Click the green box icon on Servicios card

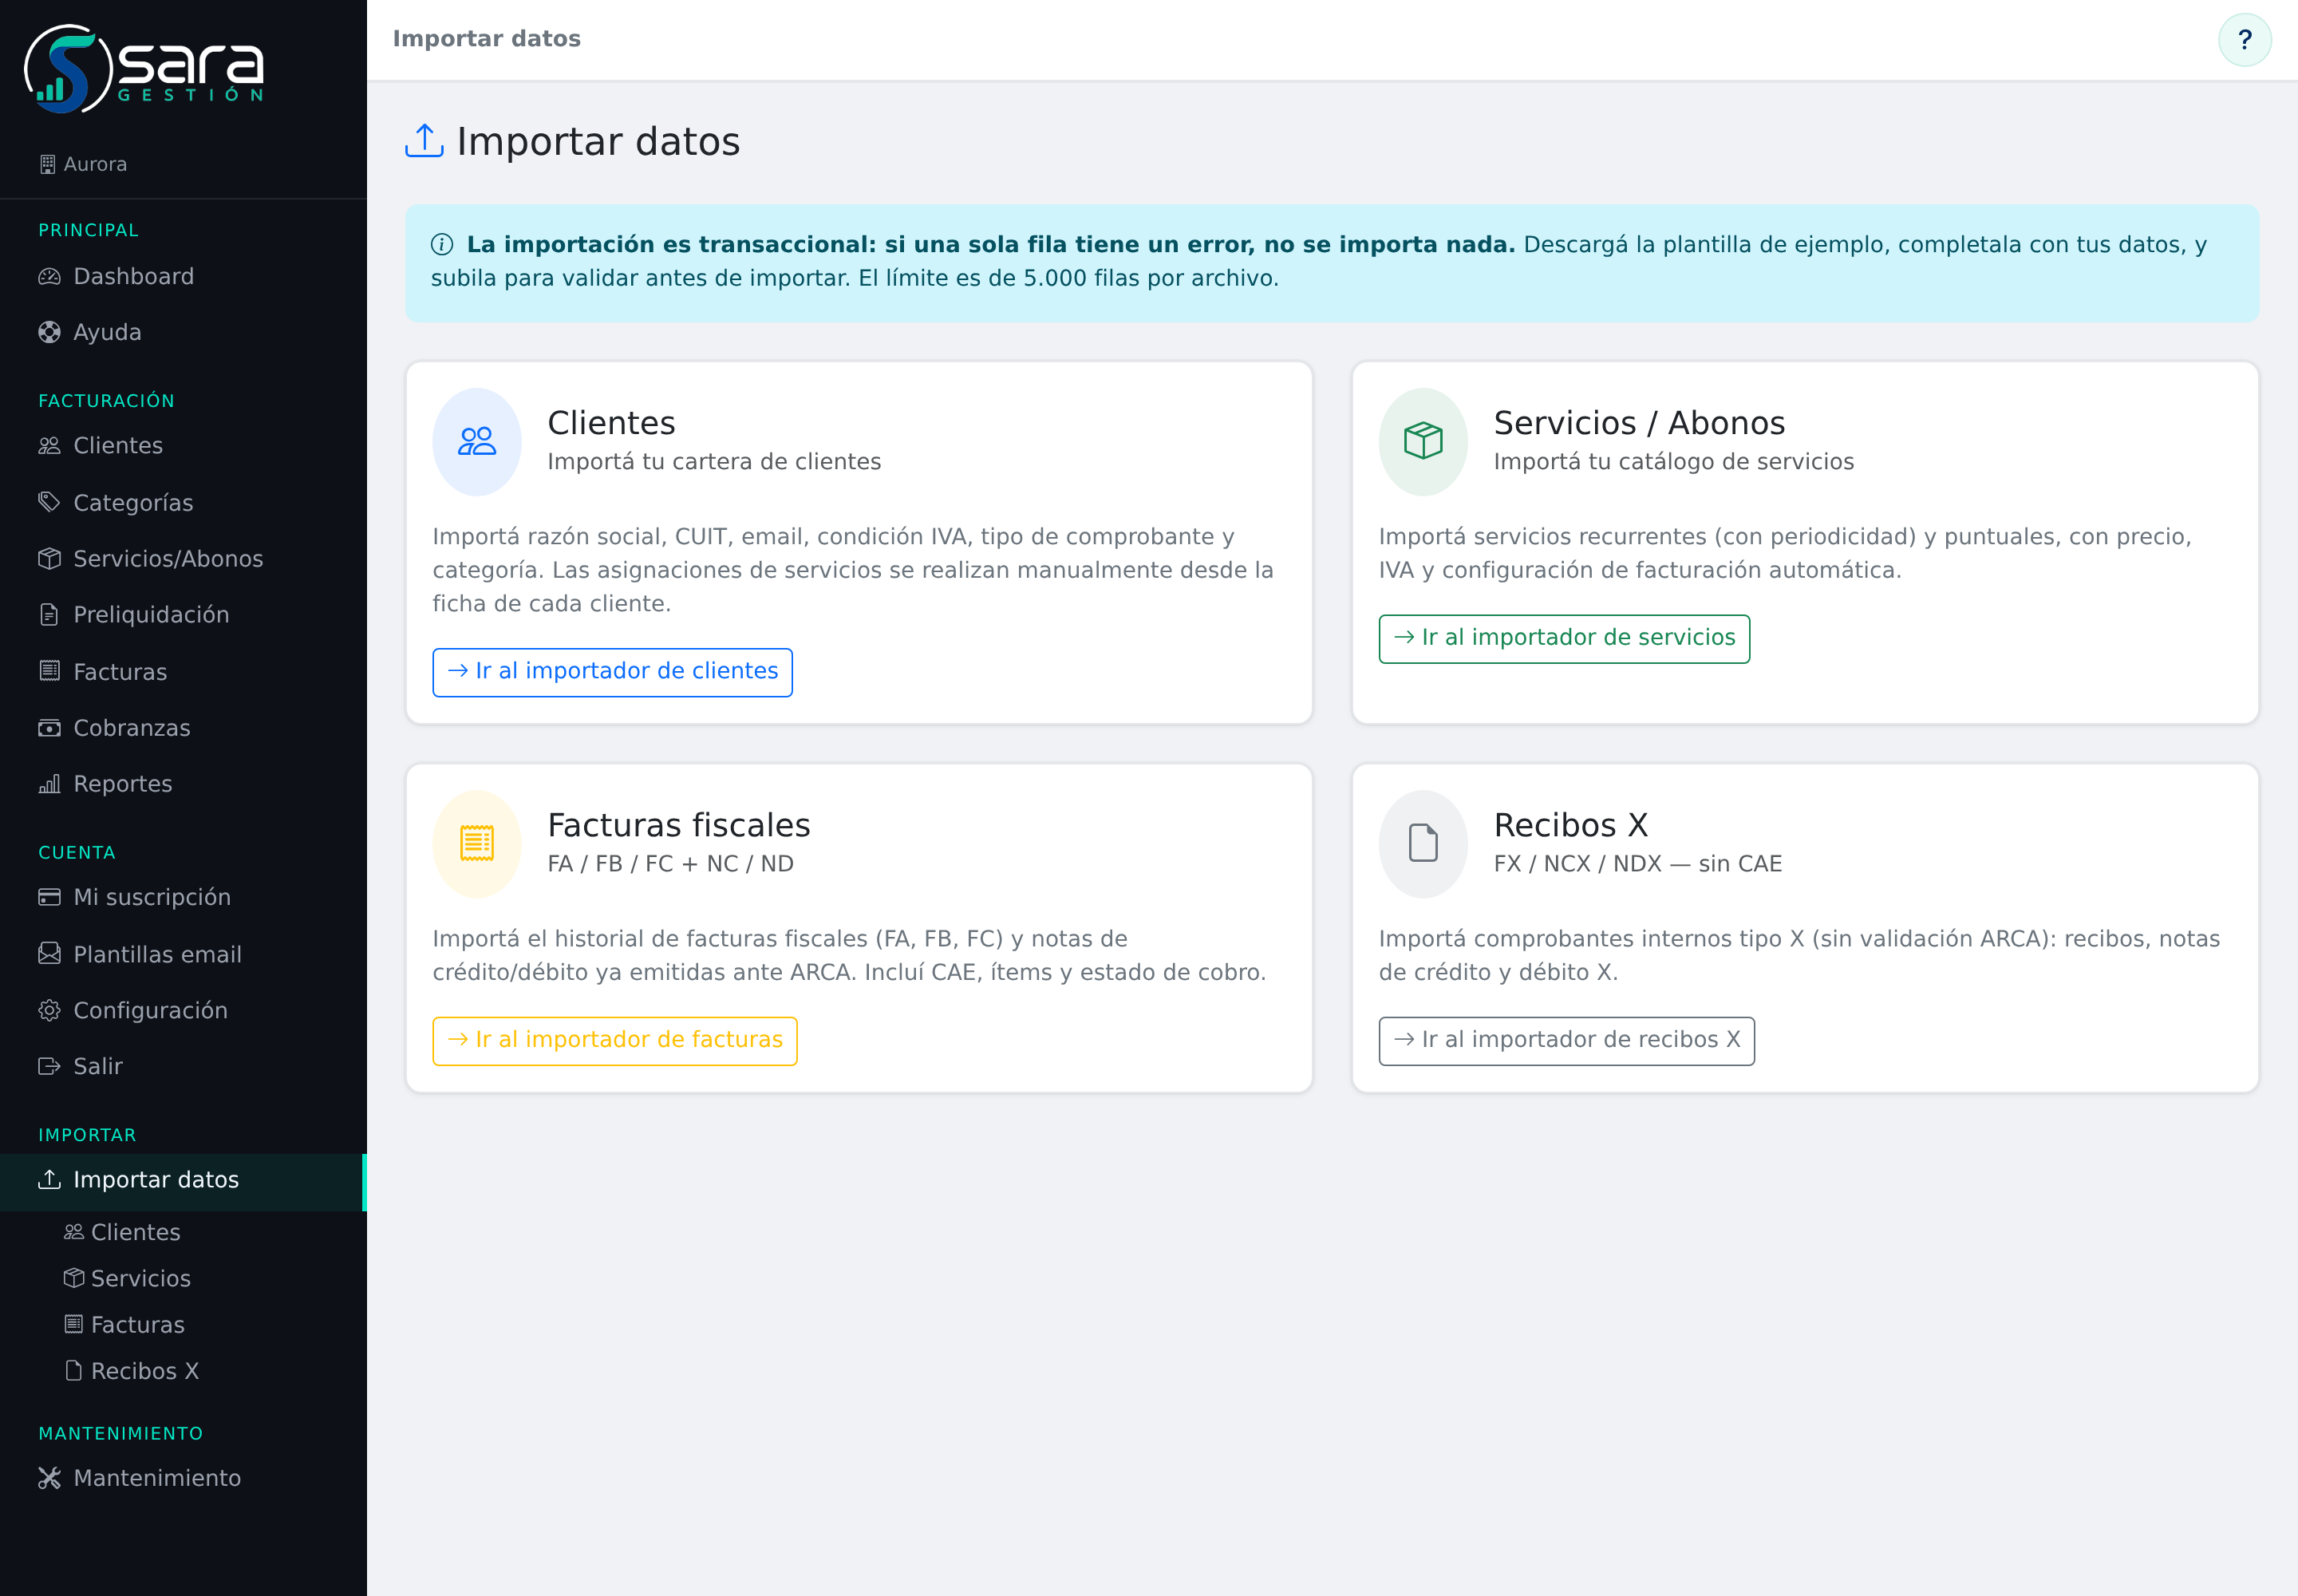click(x=1423, y=441)
